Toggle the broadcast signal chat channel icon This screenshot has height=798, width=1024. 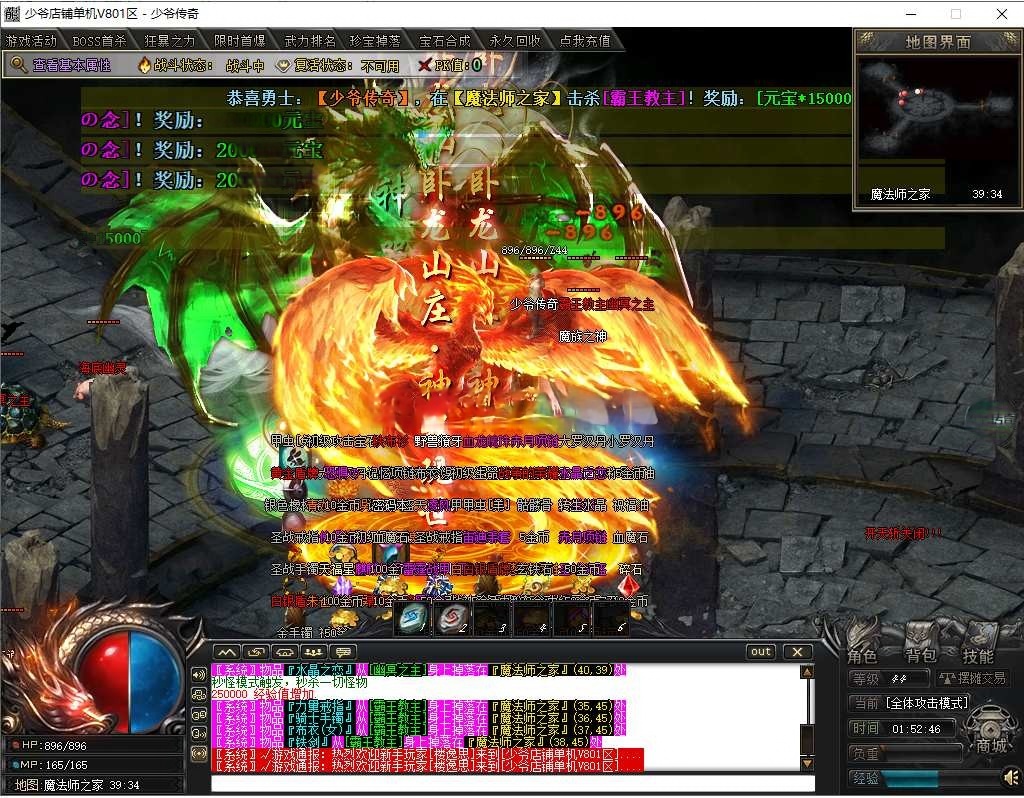pos(199,753)
